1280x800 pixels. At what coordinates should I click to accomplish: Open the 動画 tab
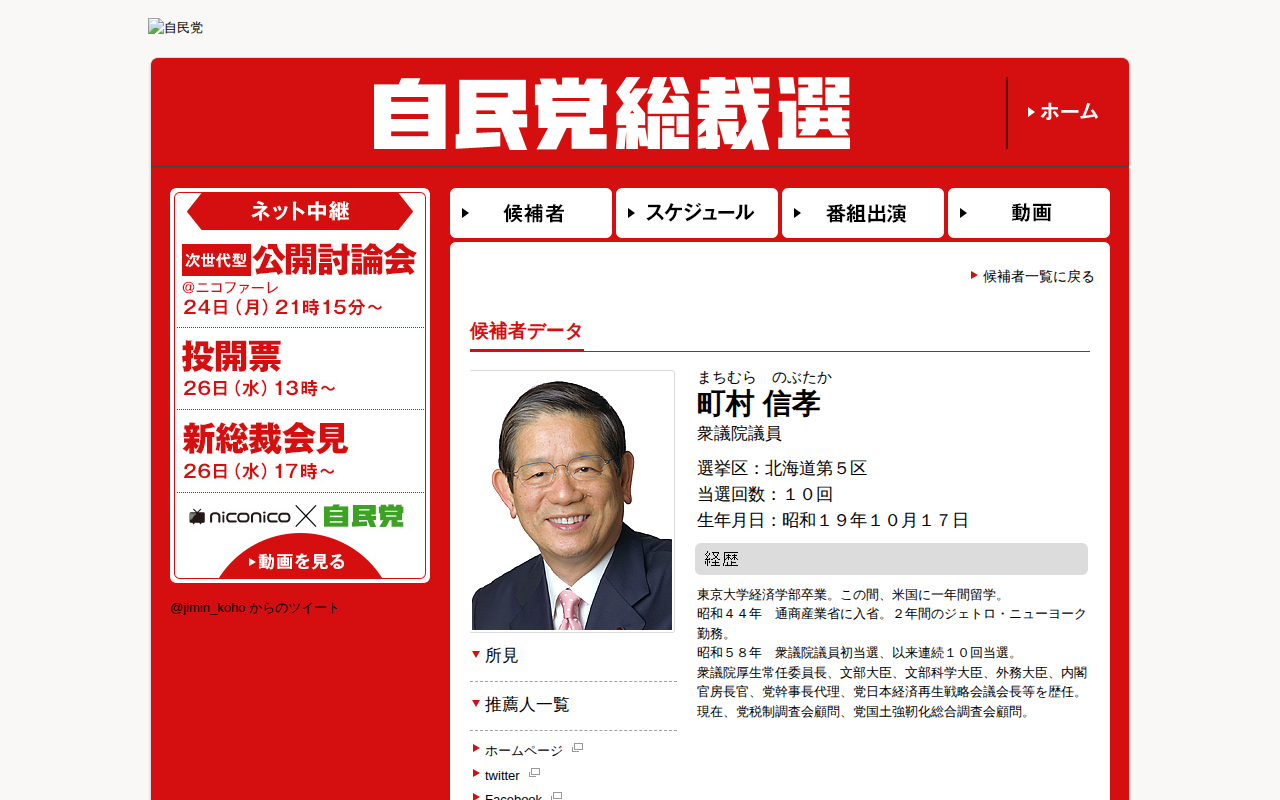click(x=1029, y=213)
